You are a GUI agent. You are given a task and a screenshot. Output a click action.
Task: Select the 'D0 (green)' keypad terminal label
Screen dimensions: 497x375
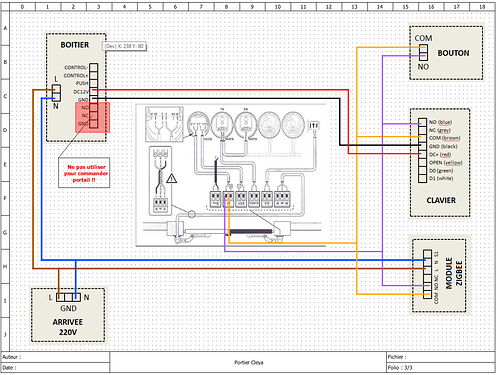coord(441,171)
